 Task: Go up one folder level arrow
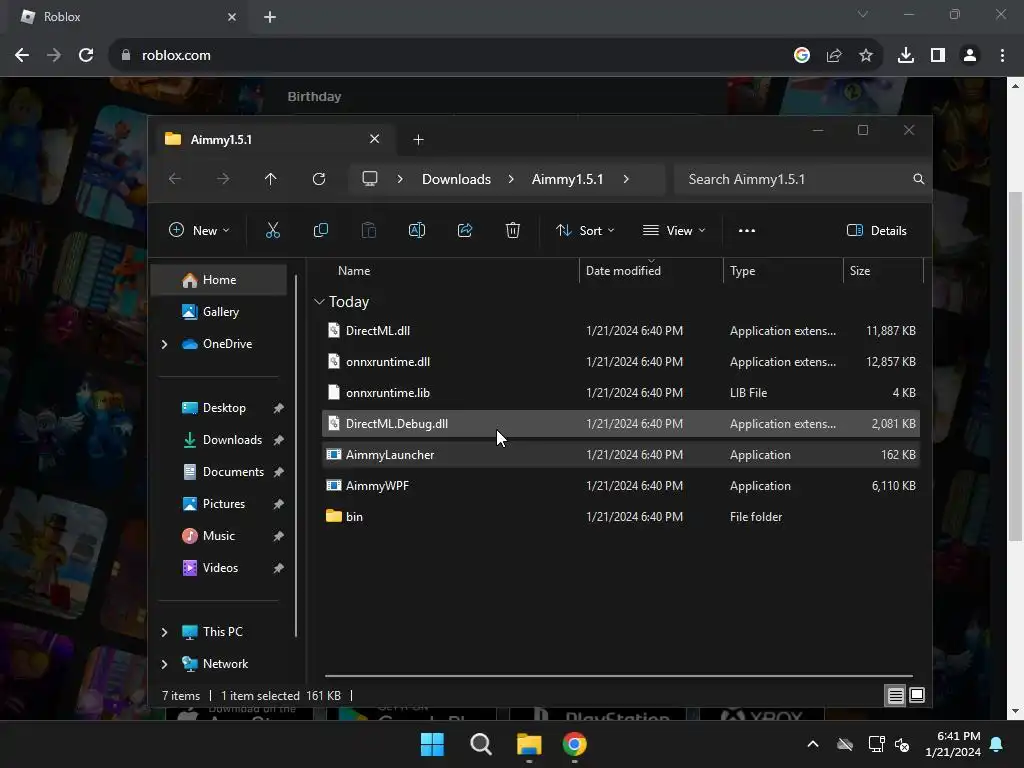pyautogui.click(x=270, y=178)
